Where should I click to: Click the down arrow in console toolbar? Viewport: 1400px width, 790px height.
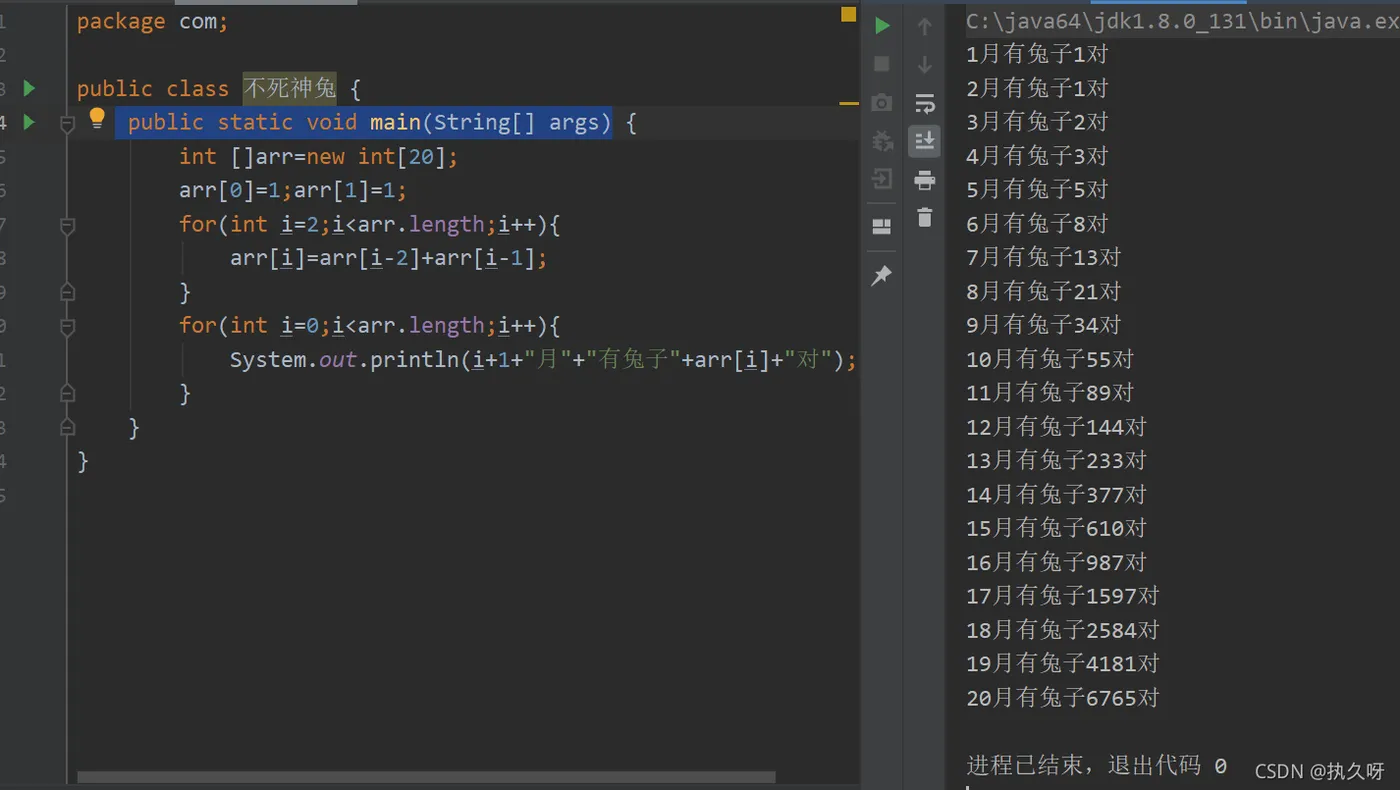point(924,65)
